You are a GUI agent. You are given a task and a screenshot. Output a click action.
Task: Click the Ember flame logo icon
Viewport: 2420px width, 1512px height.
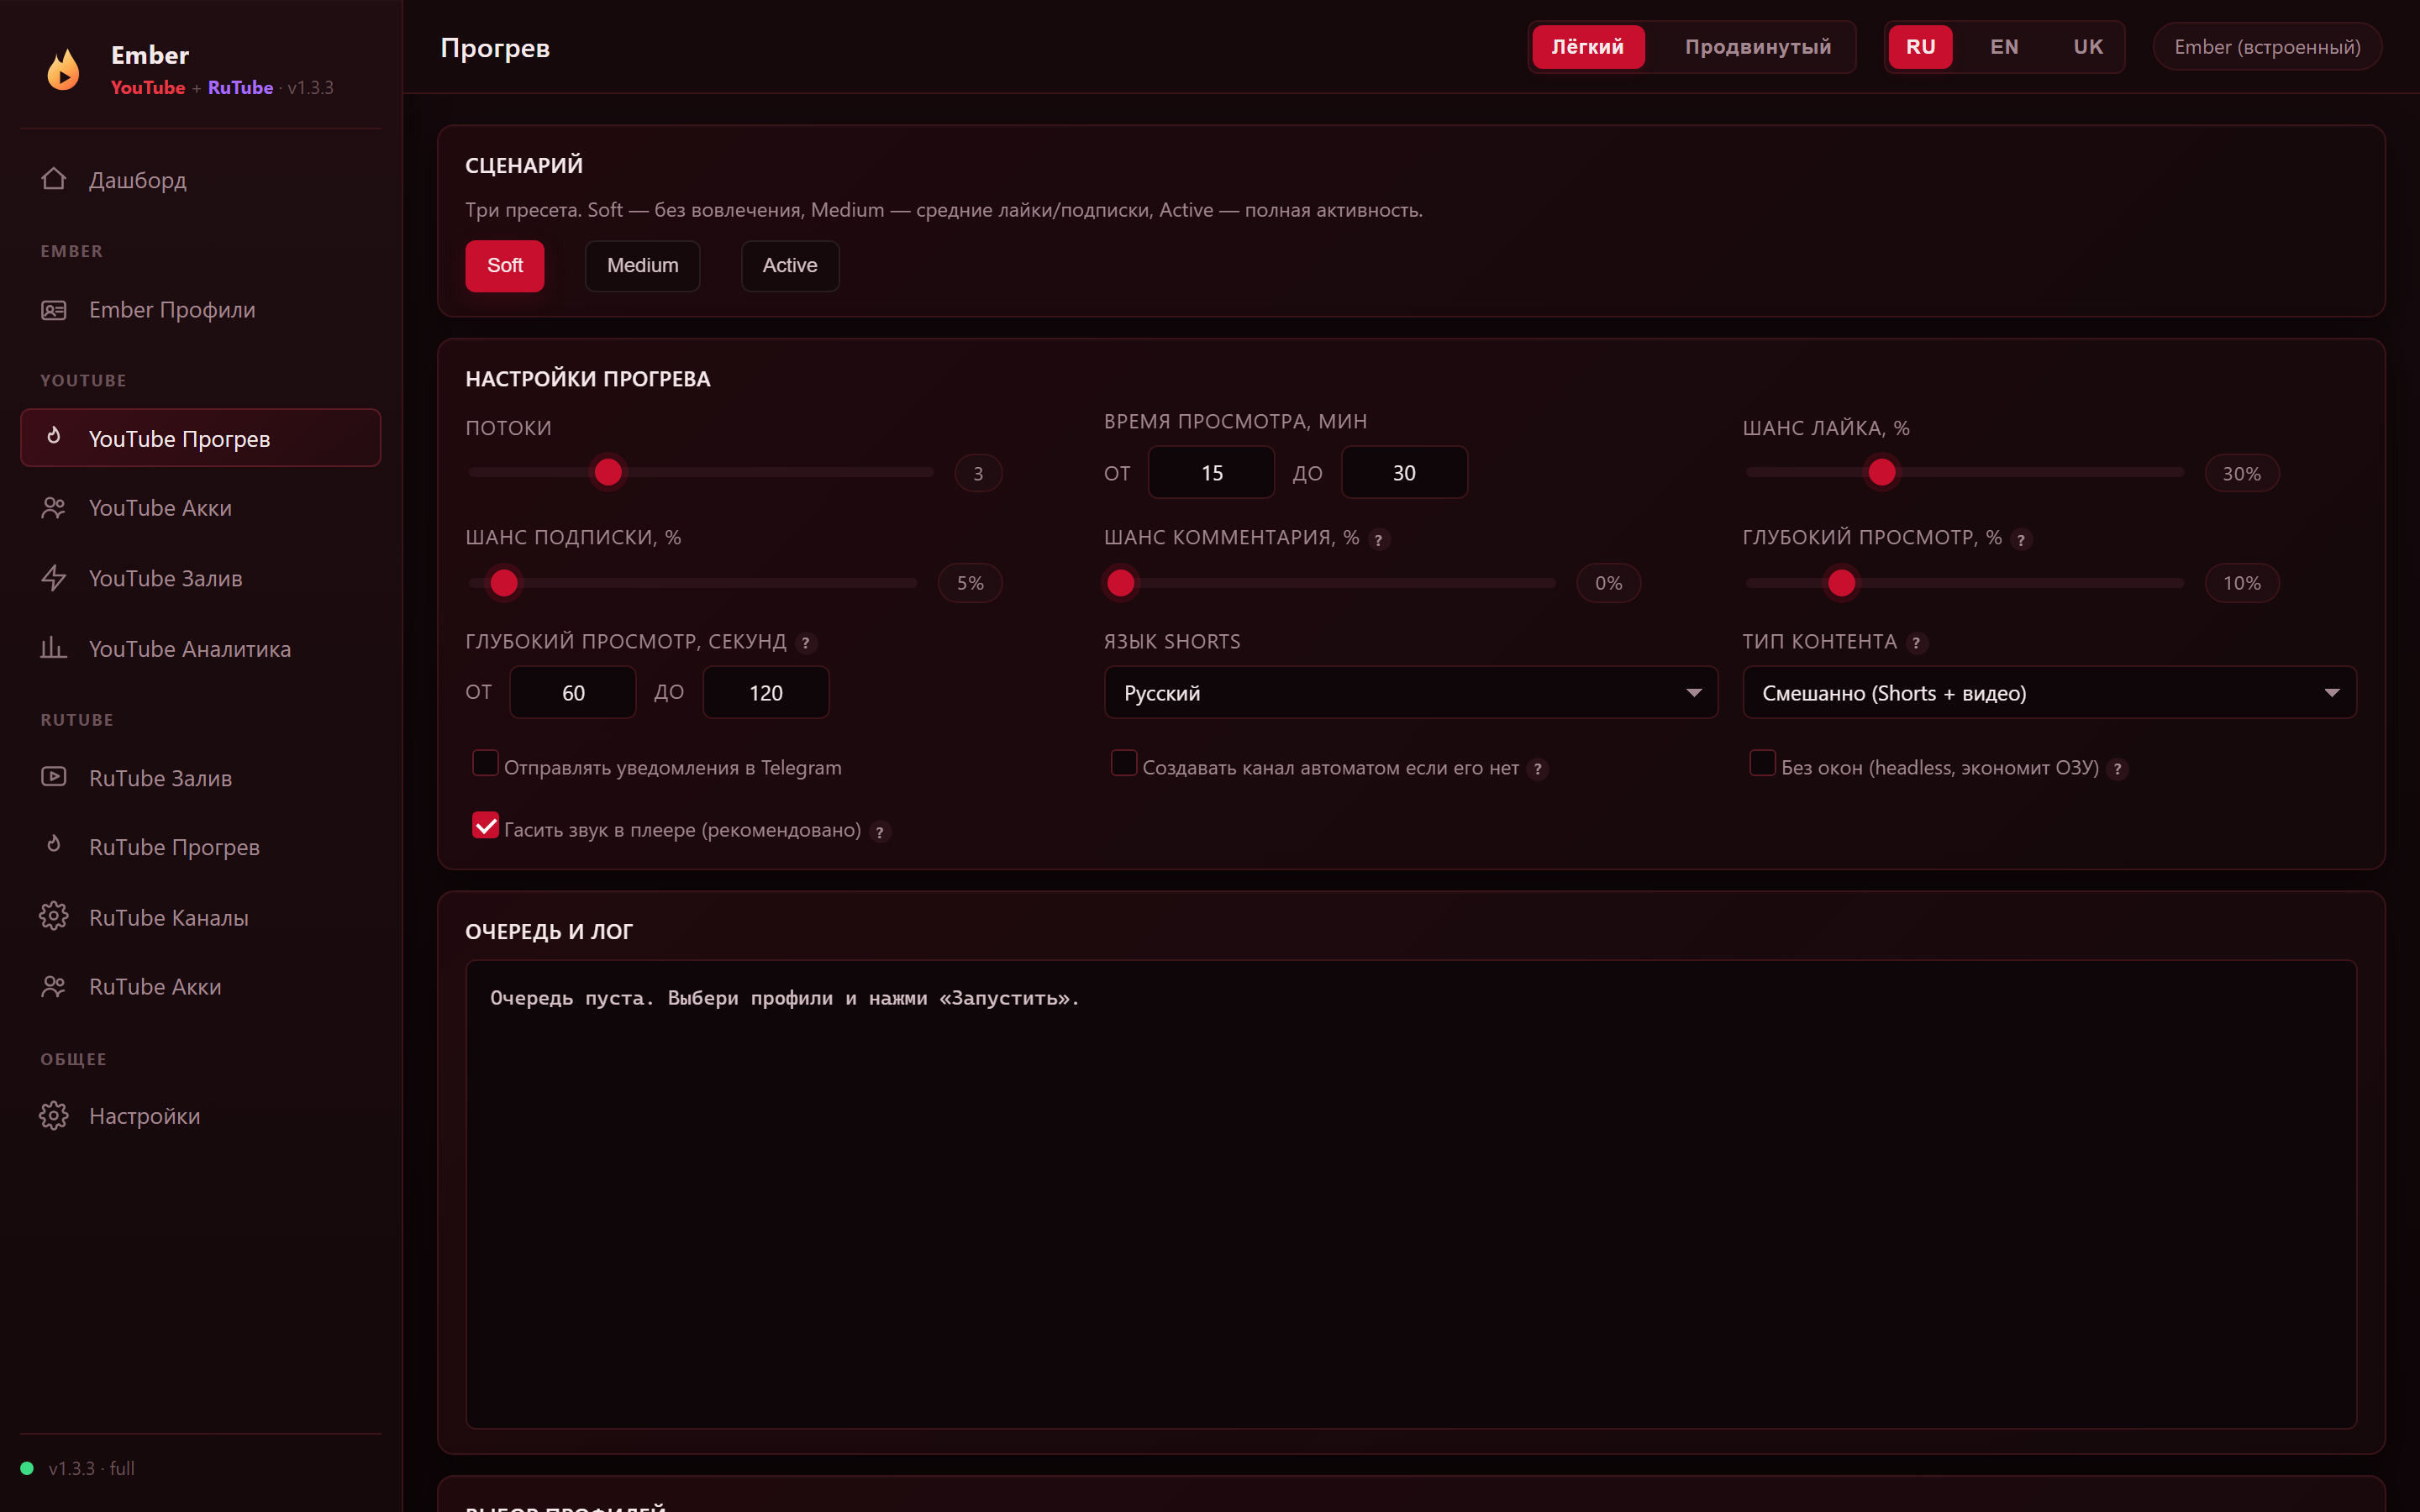tap(63, 70)
